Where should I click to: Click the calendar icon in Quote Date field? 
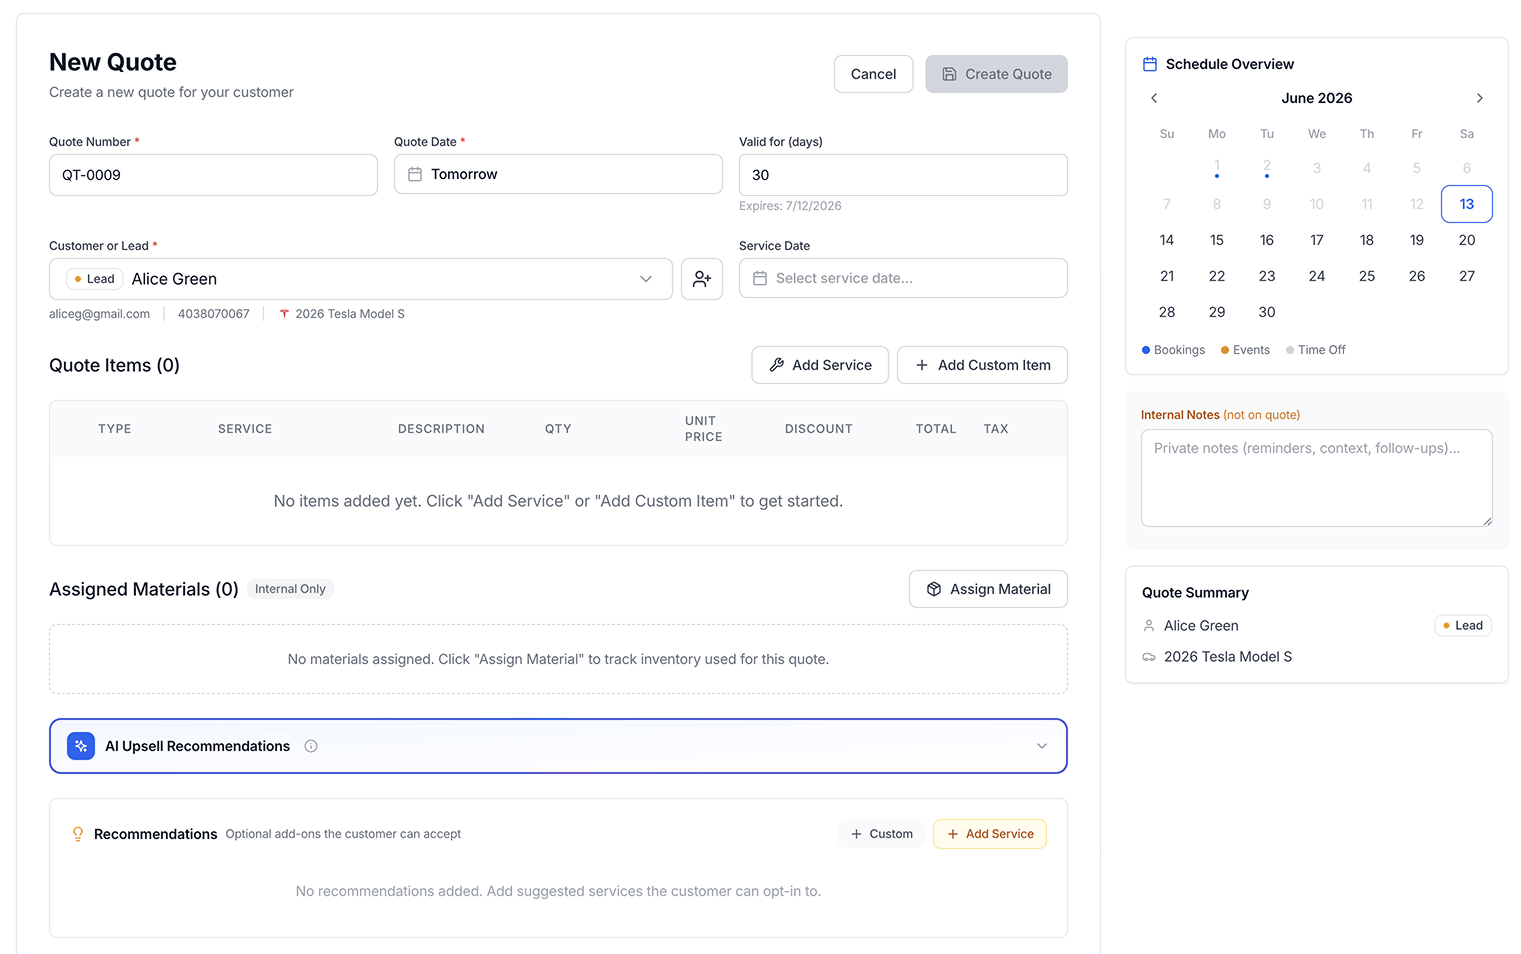[x=415, y=174]
